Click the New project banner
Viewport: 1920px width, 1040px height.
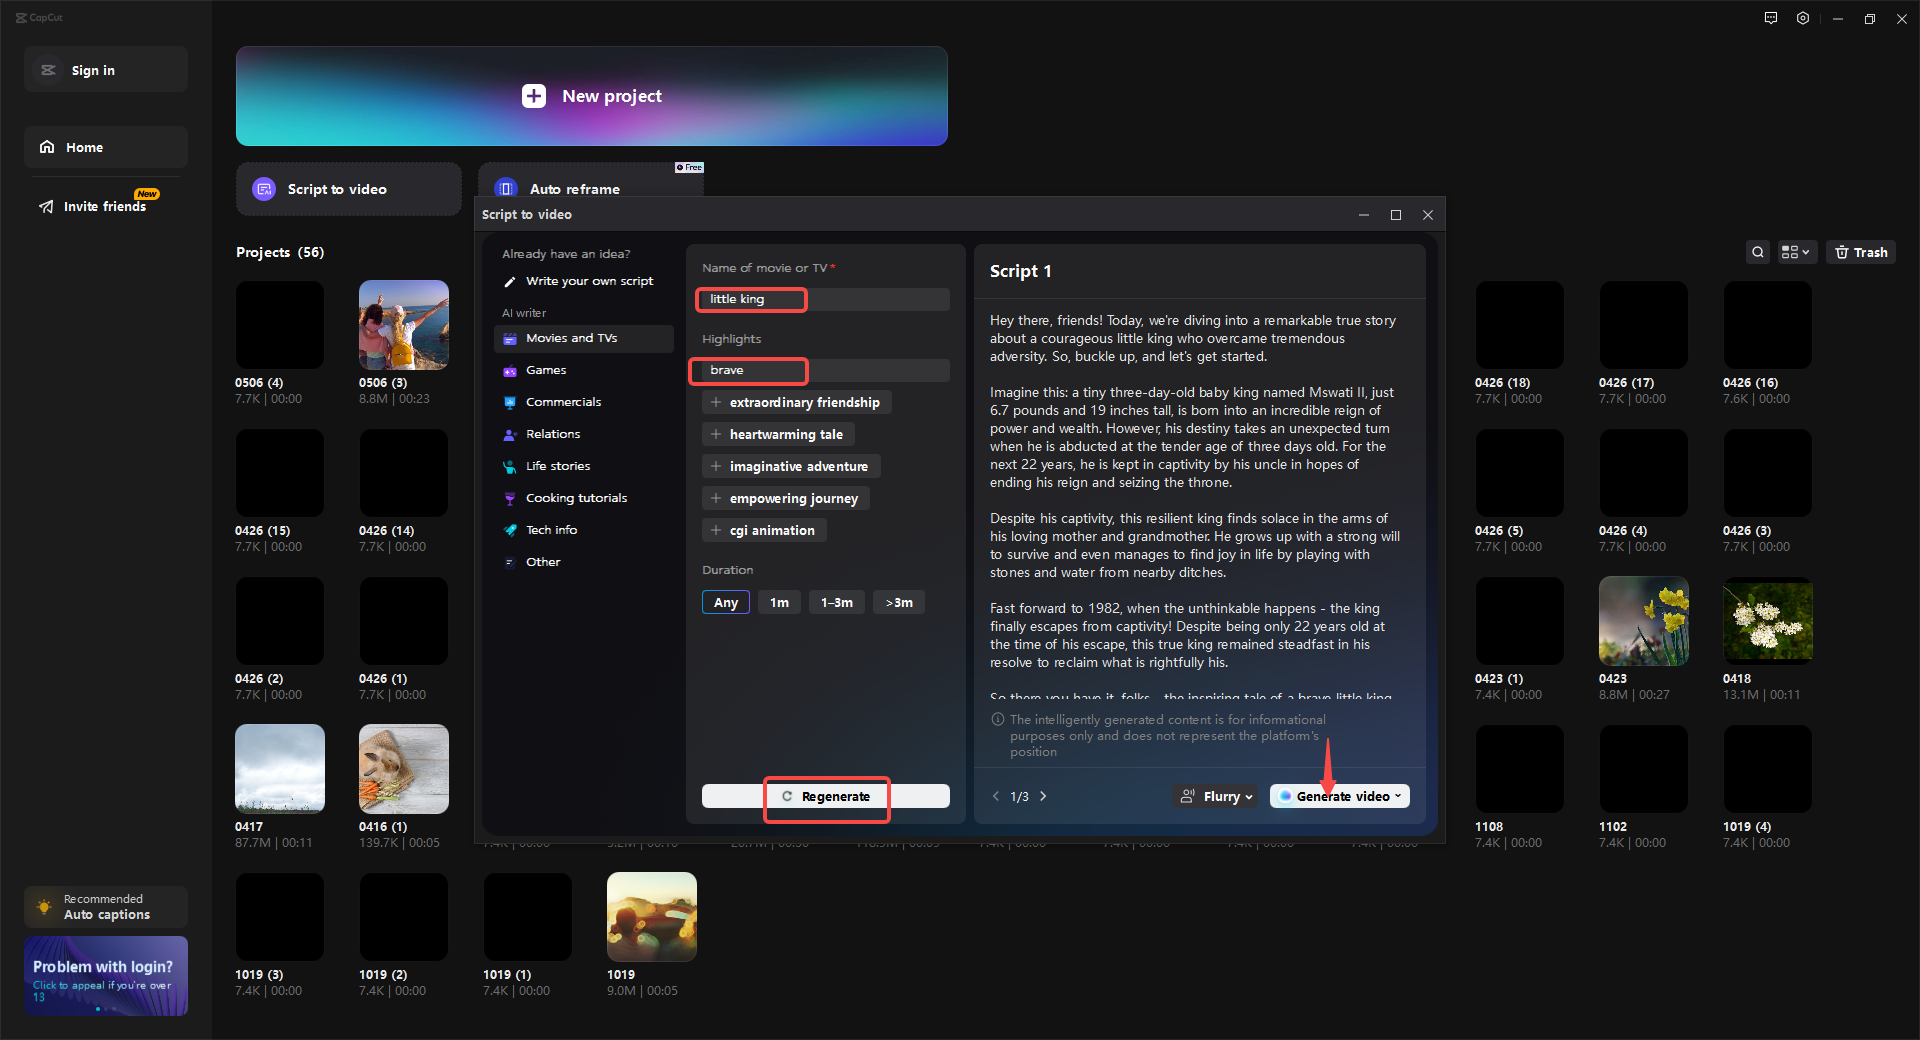pos(592,96)
